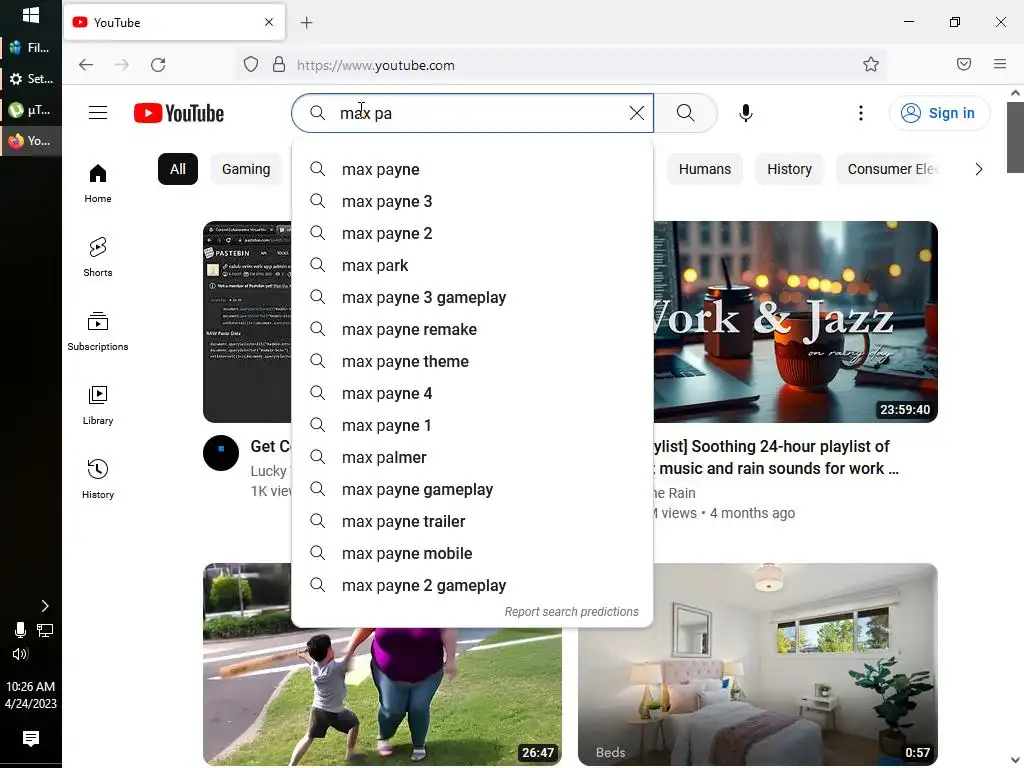Choose the "max payne 3 gameplay" suggestion
The width and height of the screenshot is (1024, 768).
[472, 297]
